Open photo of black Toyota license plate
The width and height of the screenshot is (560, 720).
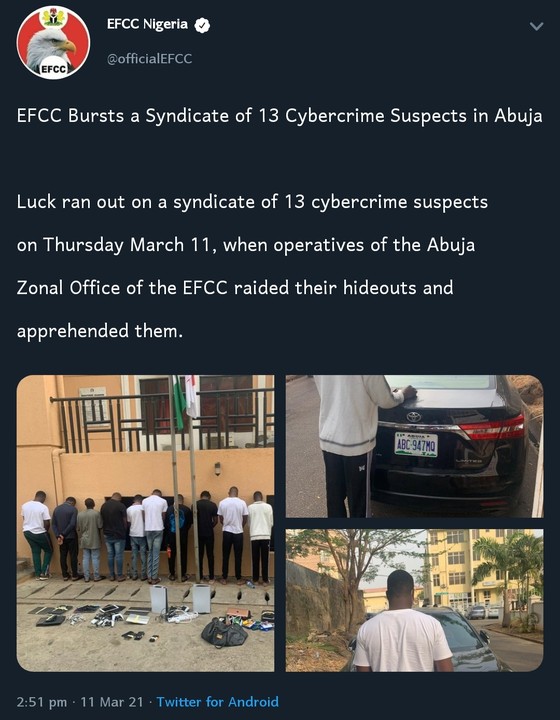(x=414, y=446)
